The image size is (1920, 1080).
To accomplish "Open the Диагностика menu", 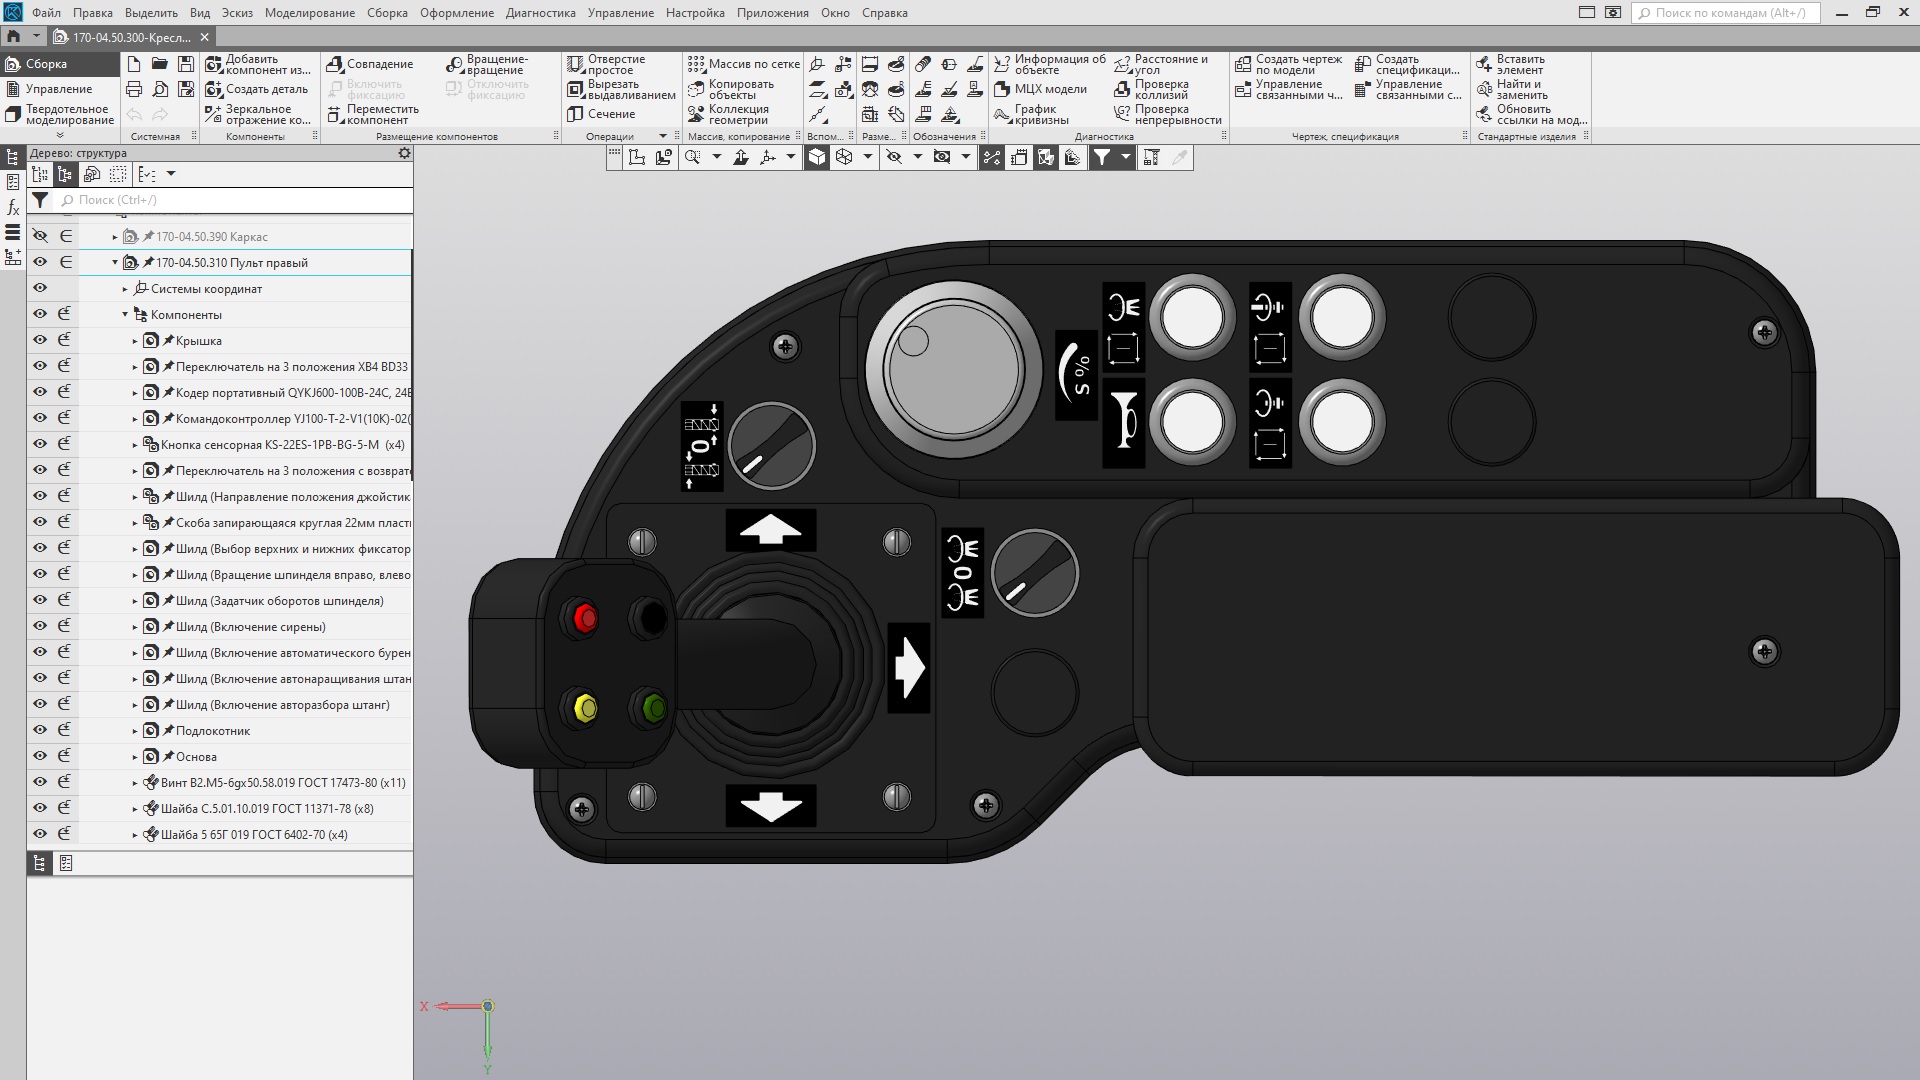I will [x=540, y=13].
